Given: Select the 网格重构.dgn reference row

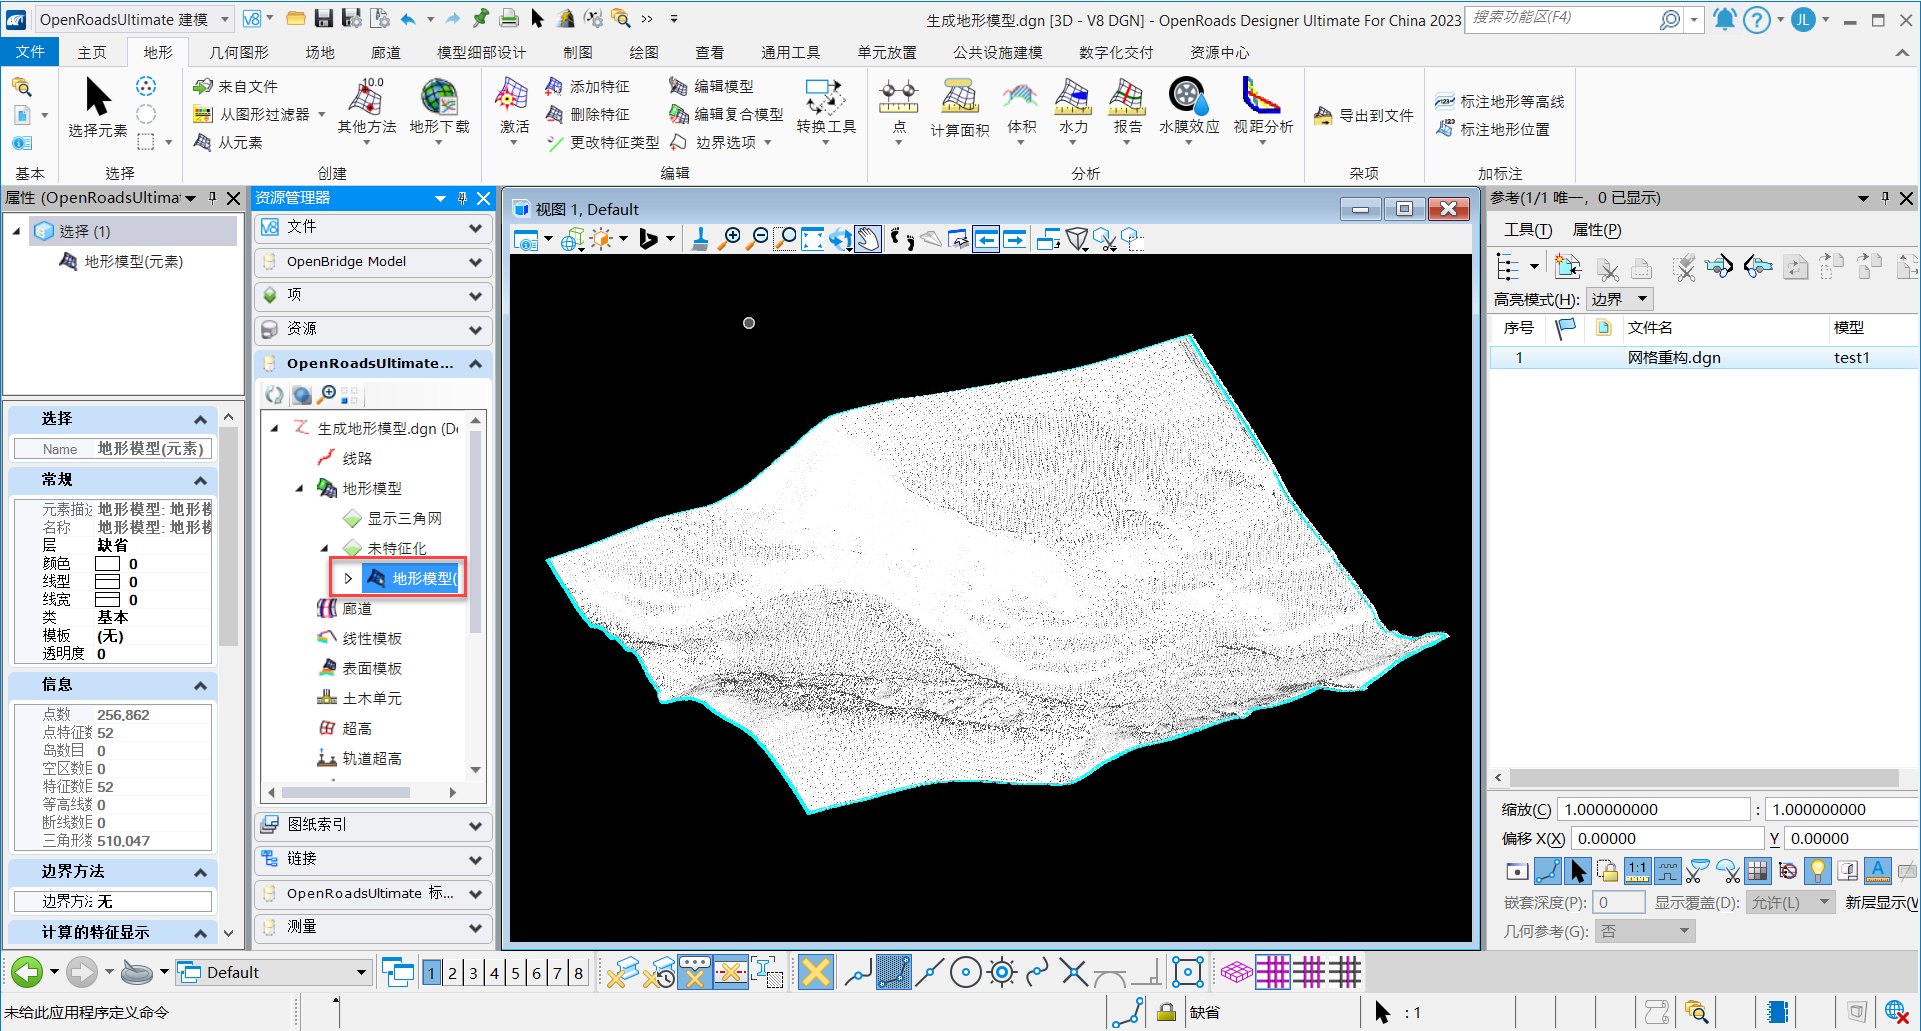Looking at the screenshot, I should 1673,358.
